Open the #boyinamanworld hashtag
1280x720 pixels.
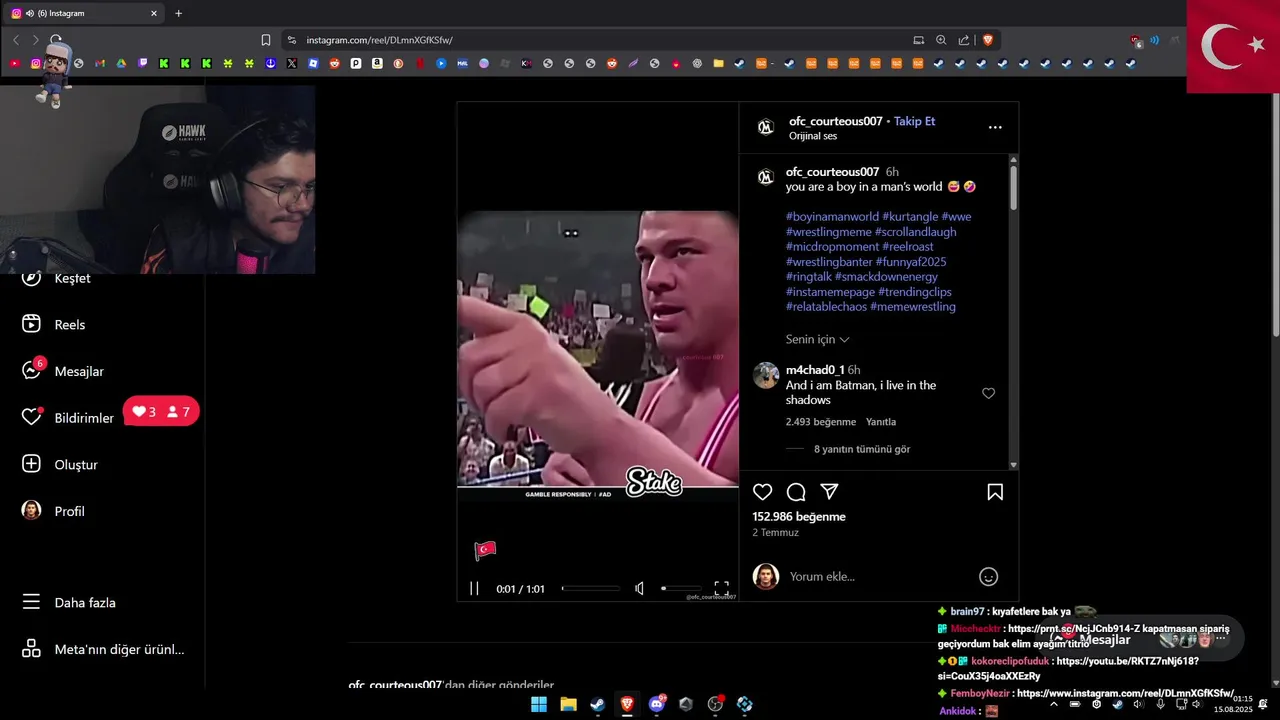point(832,216)
